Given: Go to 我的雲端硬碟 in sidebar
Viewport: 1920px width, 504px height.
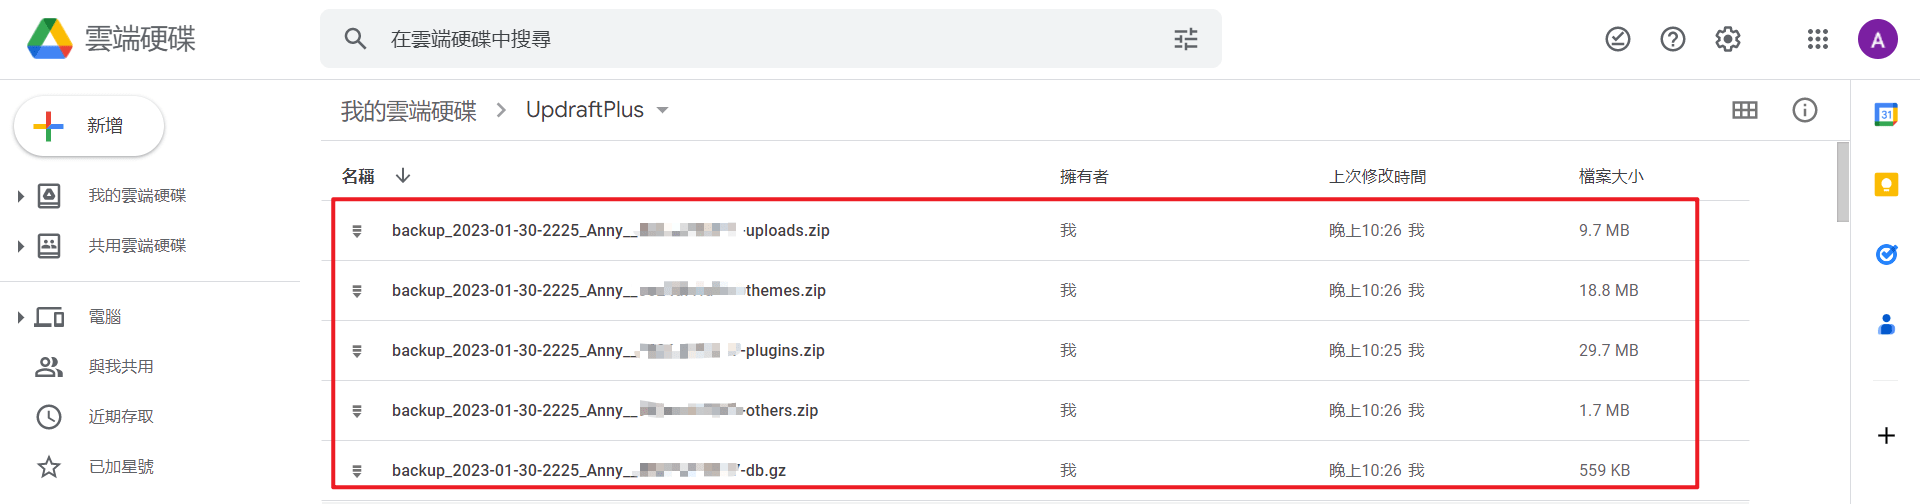Looking at the screenshot, I should [x=137, y=196].
